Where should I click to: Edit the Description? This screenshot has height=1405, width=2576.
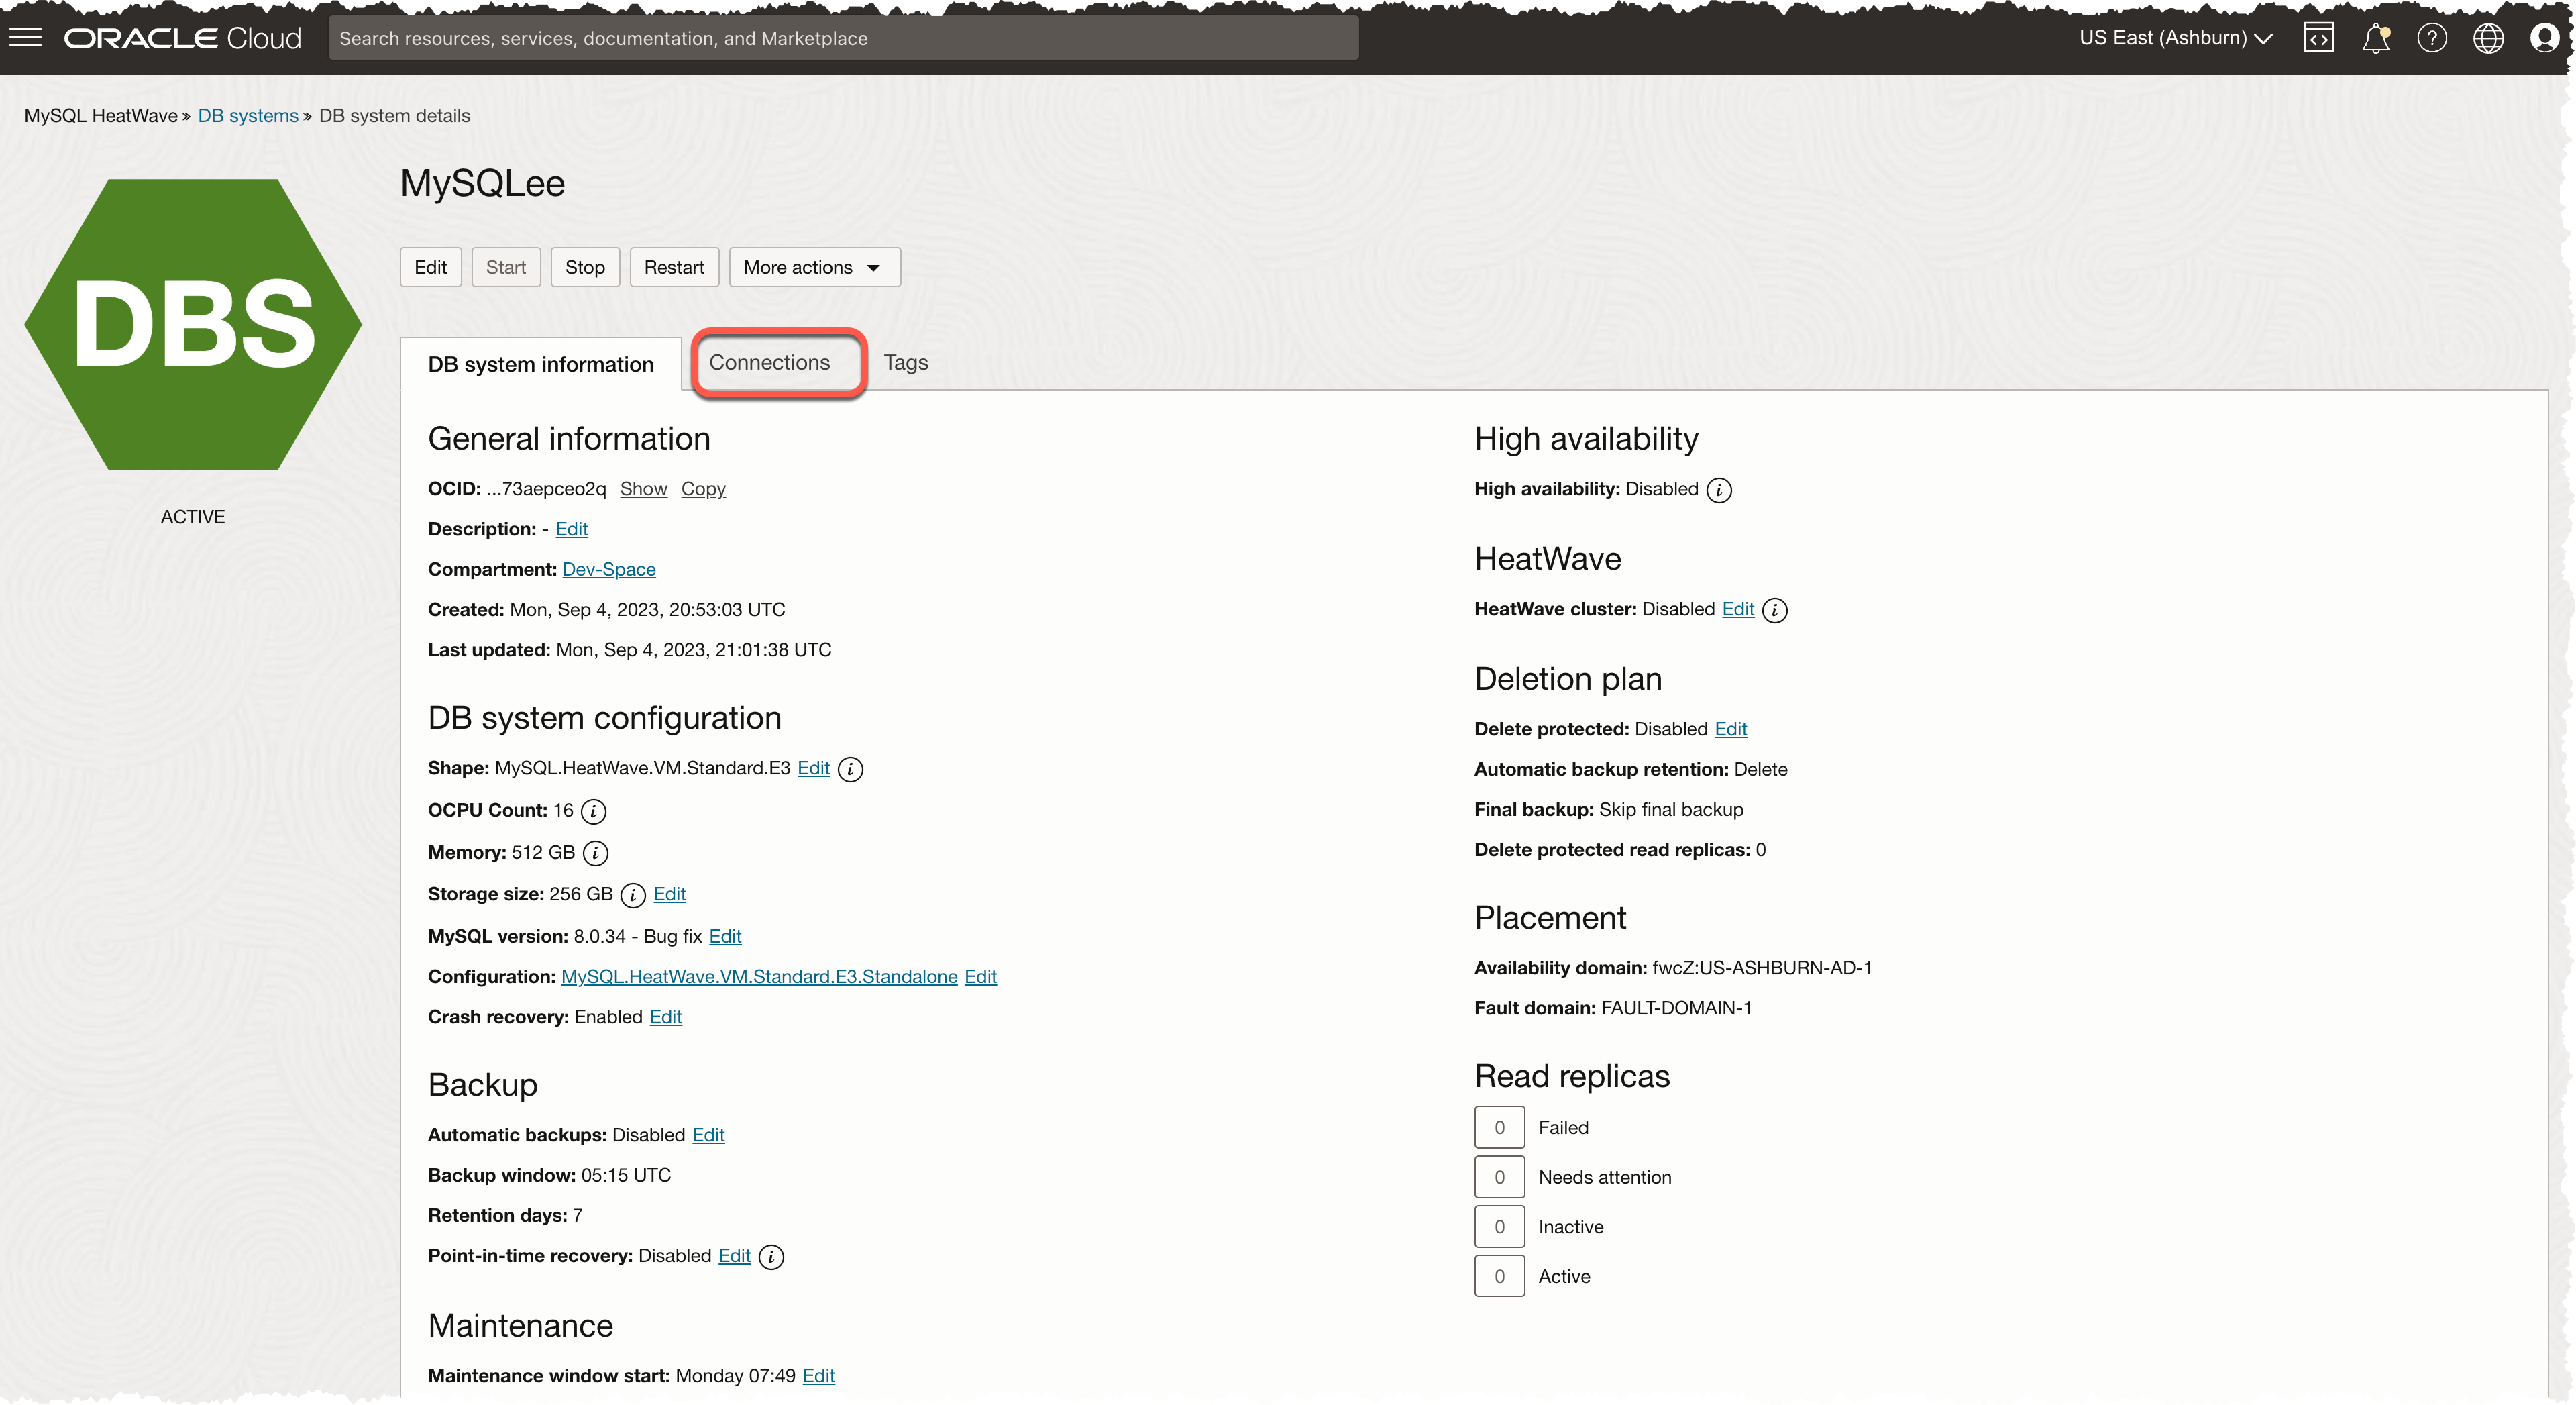(x=571, y=529)
